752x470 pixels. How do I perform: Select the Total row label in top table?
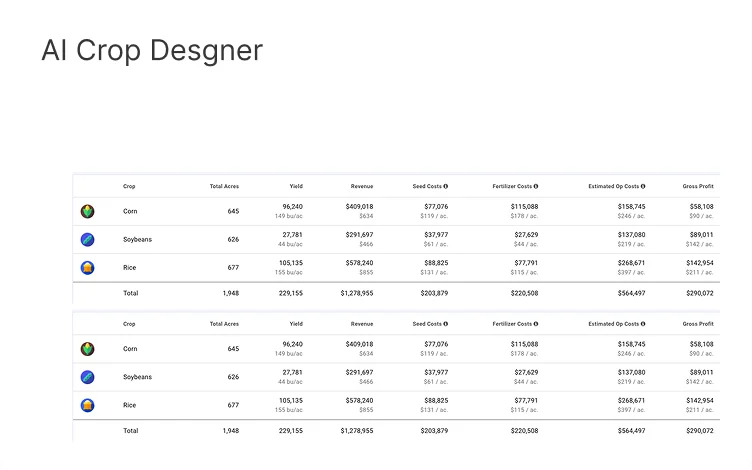pyautogui.click(x=130, y=293)
